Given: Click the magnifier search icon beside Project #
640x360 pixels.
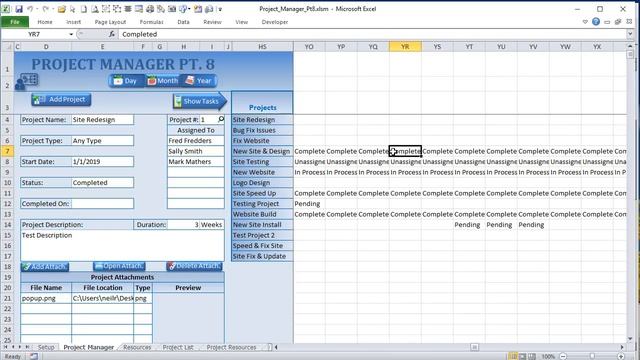Looking at the screenshot, I should click(221, 119).
